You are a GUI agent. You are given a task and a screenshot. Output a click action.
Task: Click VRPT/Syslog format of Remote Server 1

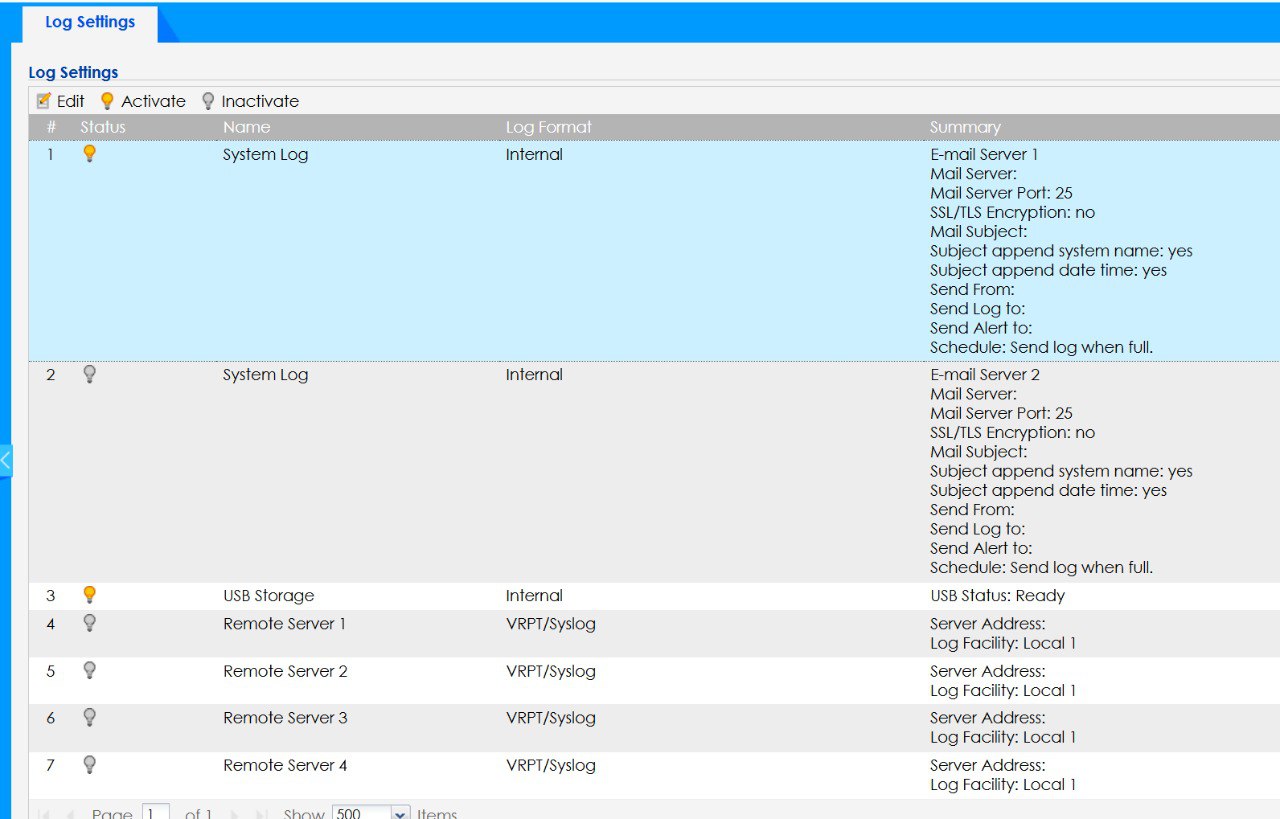tap(550, 623)
